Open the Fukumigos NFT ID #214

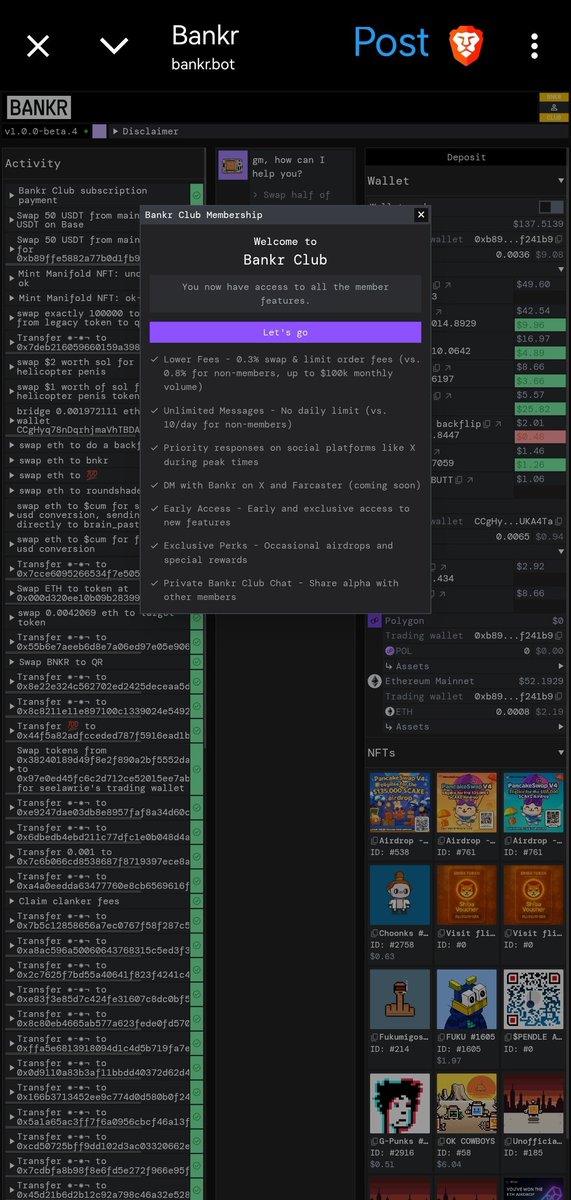click(400, 999)
